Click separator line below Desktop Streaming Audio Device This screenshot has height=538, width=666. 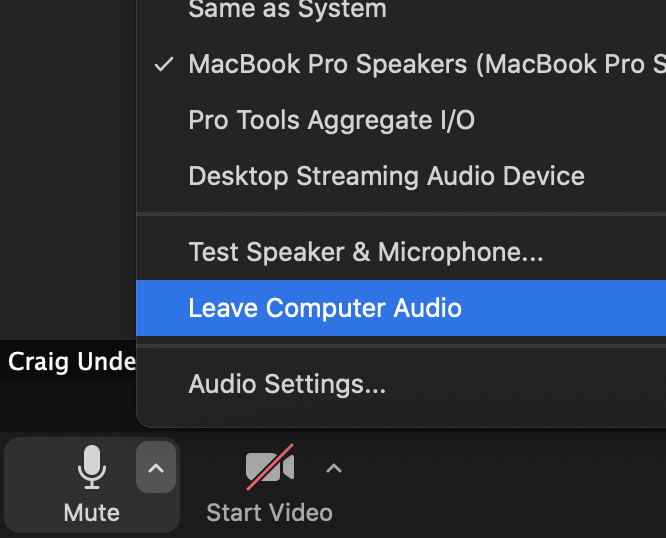[x=401, y=214]
